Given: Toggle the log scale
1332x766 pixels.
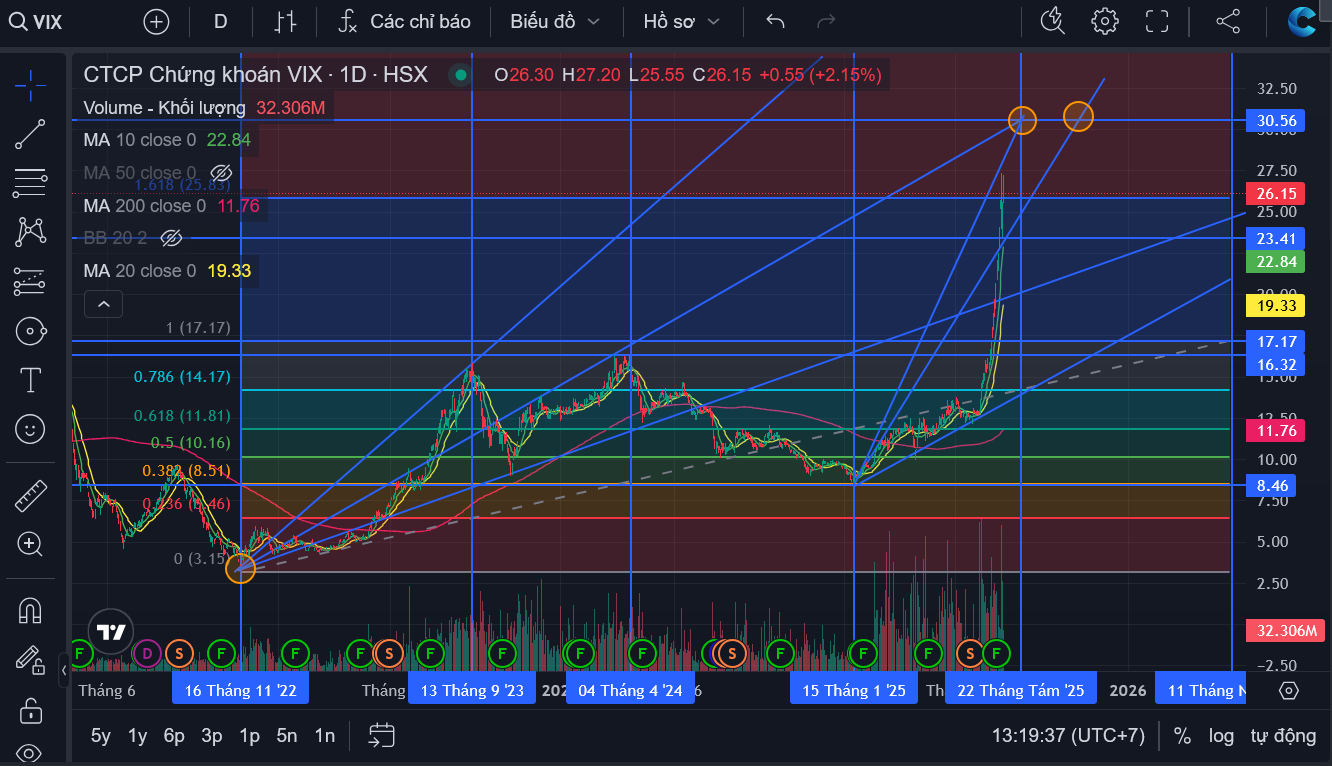Looking at the screenshot, I should pyautogui.click(x=1221, y=736).
